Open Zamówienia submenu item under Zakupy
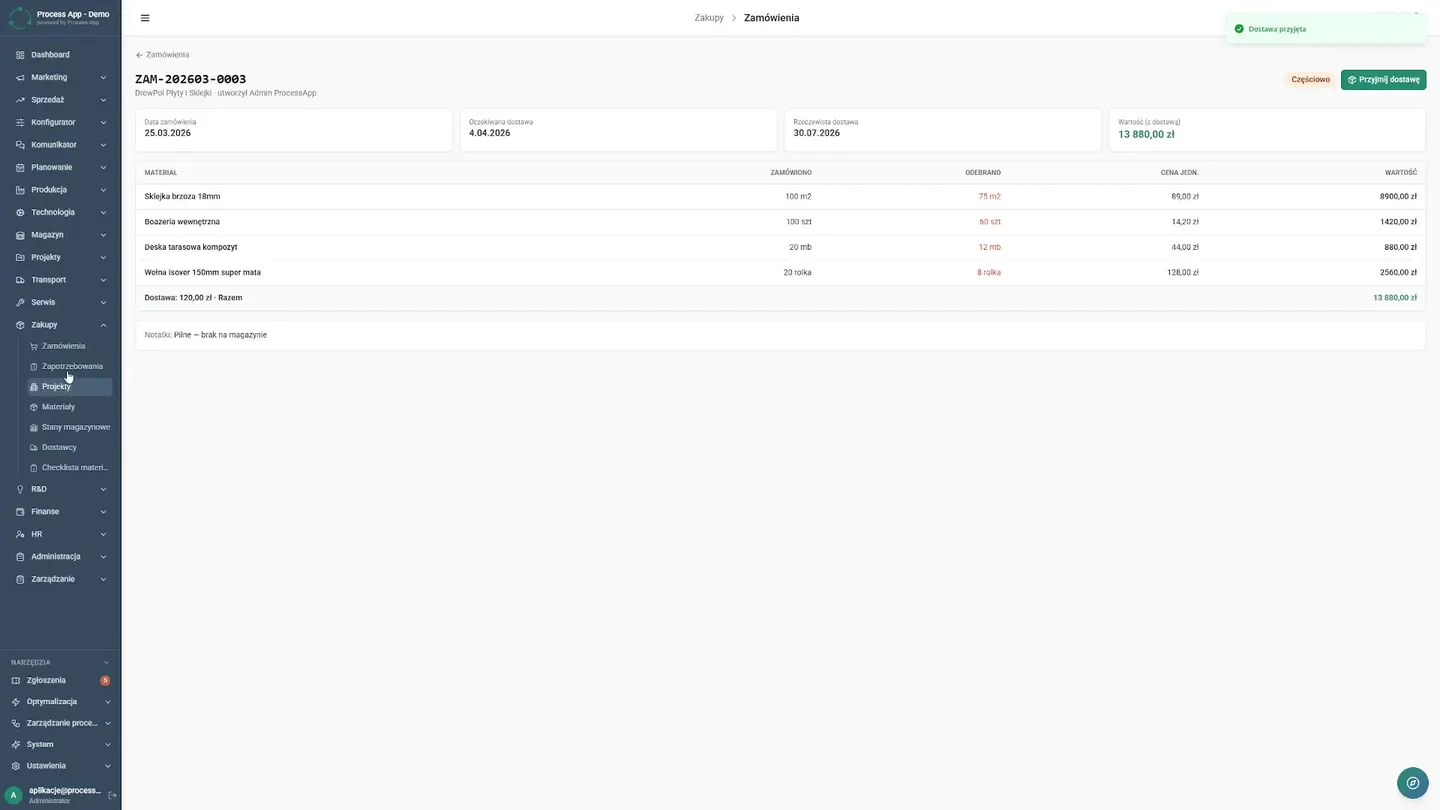 tap(69, 346)
